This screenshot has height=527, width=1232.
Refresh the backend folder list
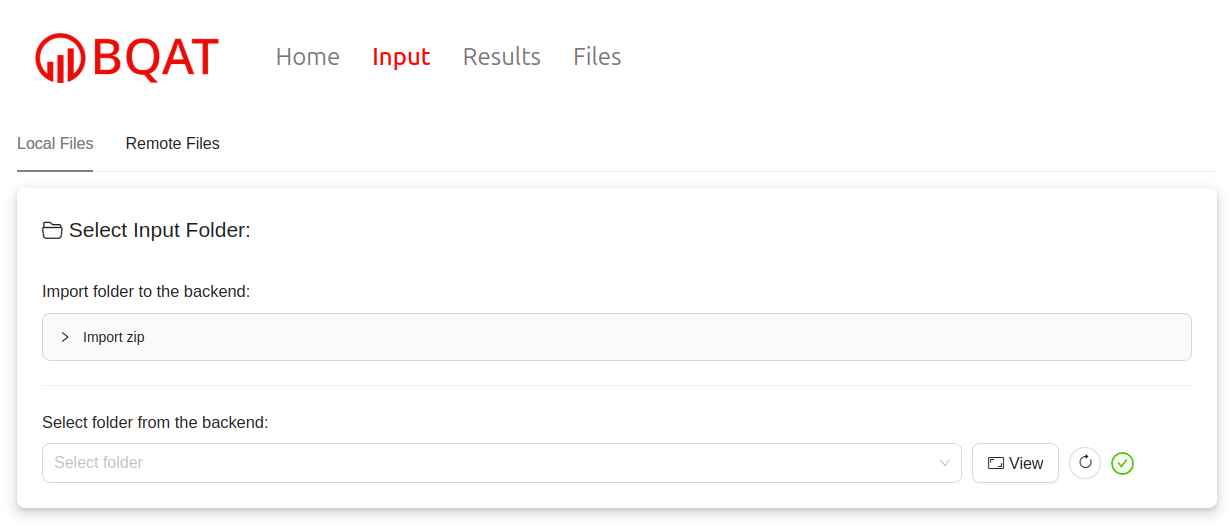[x=1085, y=463]
